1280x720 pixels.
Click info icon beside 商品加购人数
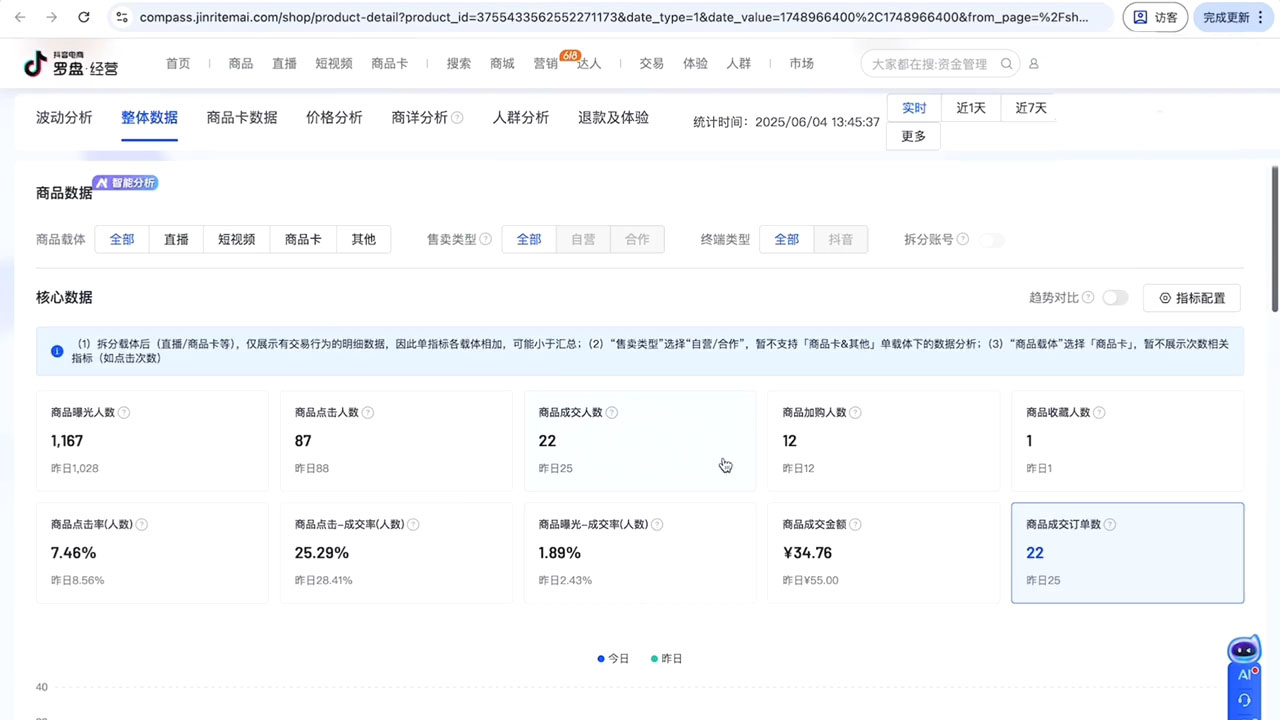pyautogui.click(x=856, y=413)
